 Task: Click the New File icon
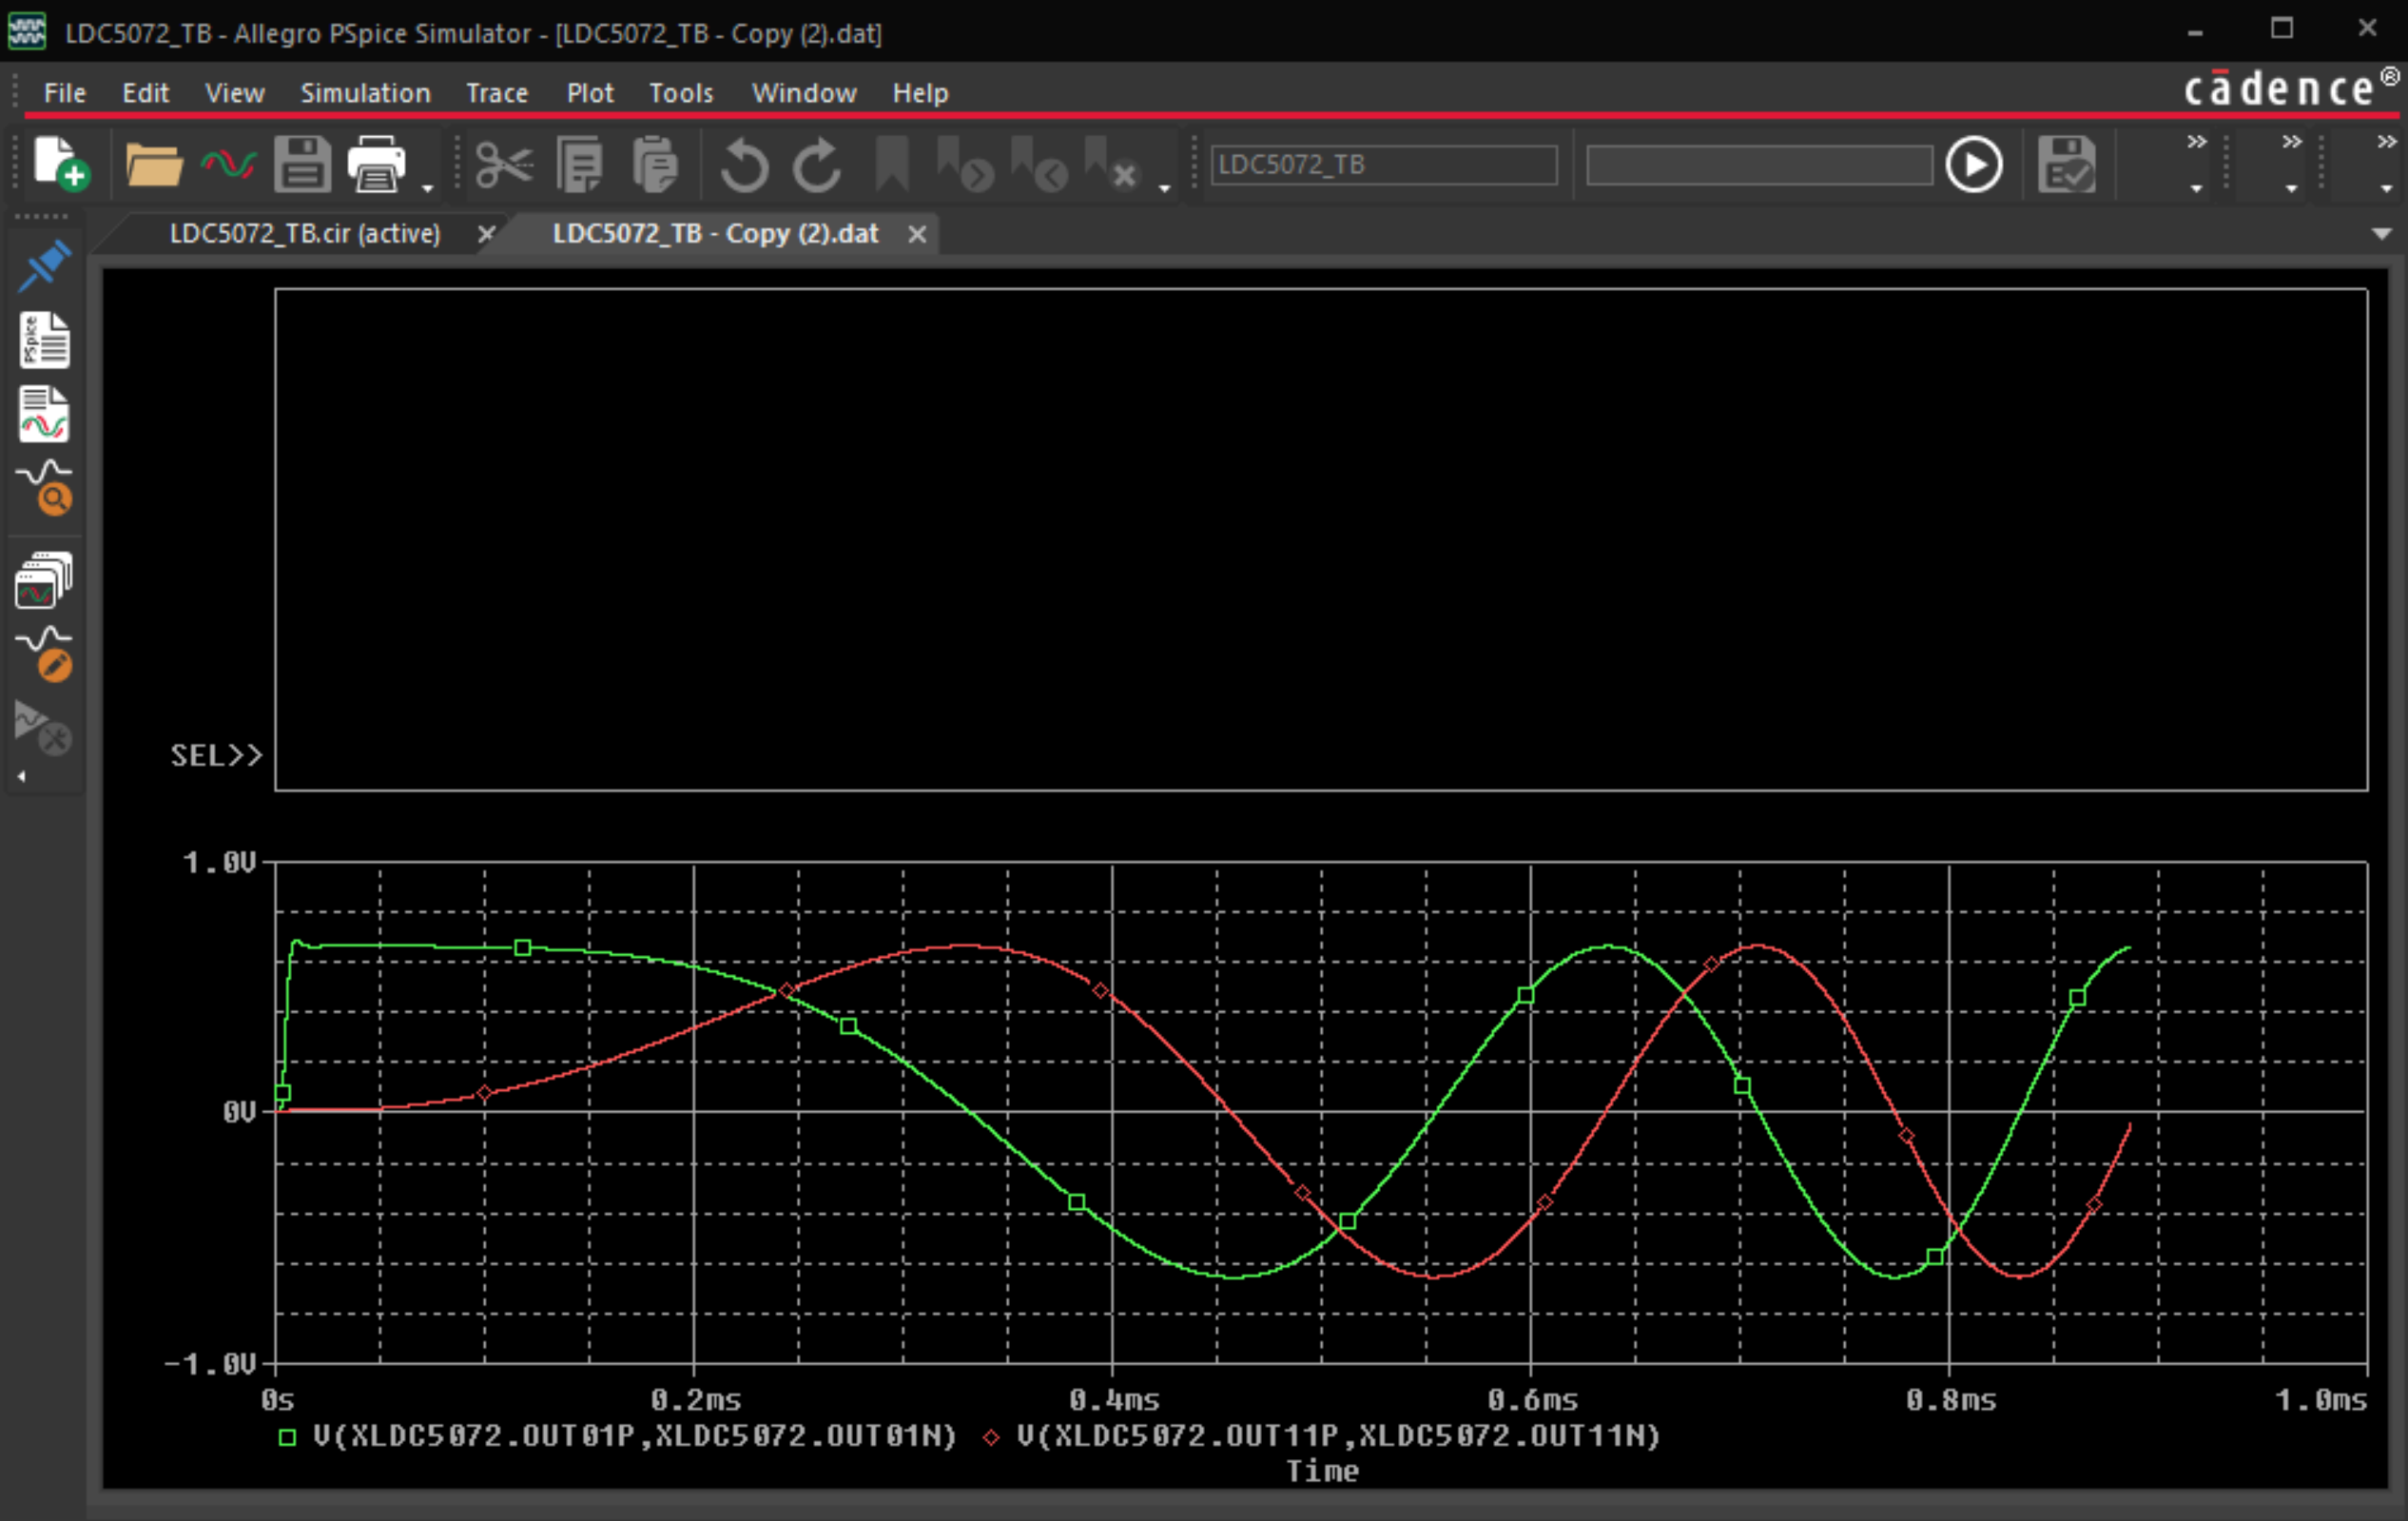(59, 164)
